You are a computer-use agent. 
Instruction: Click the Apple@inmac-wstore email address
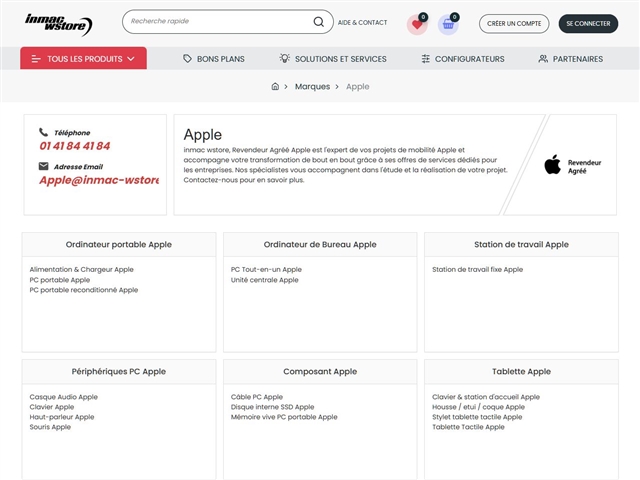pos(99,180)
